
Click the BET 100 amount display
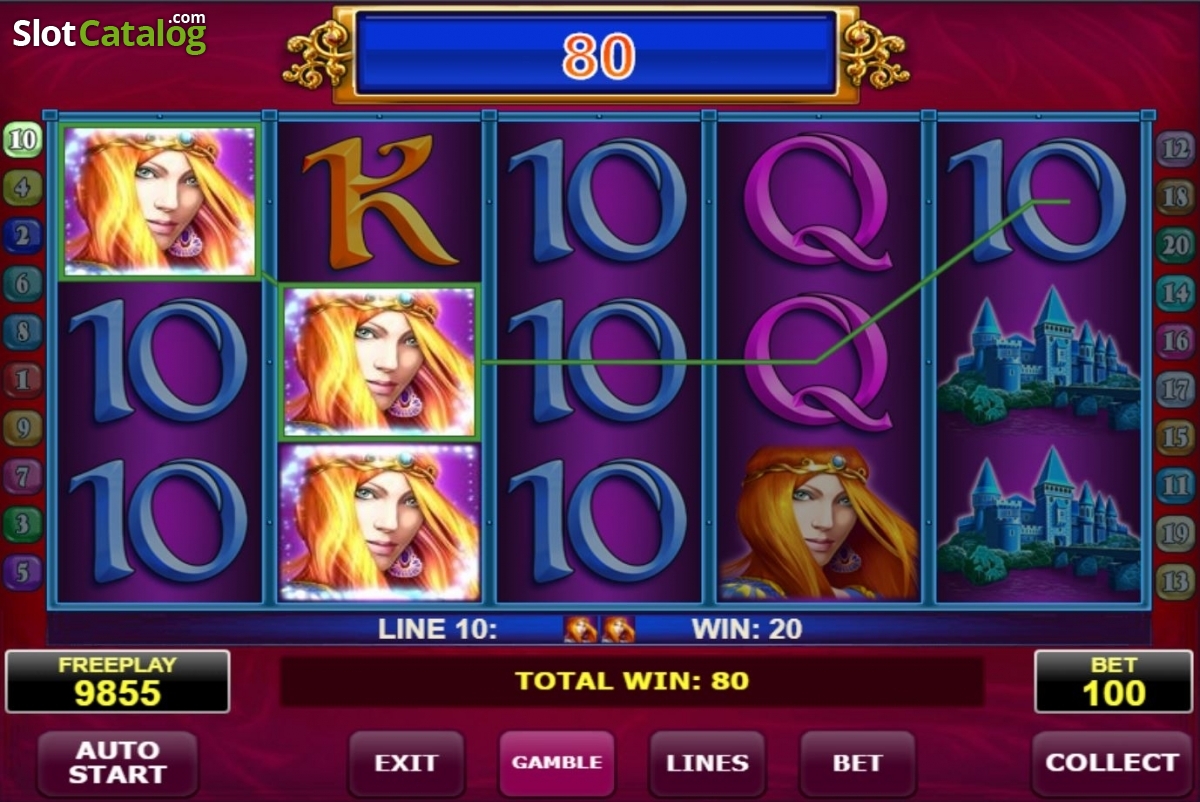coord(1113,681)
